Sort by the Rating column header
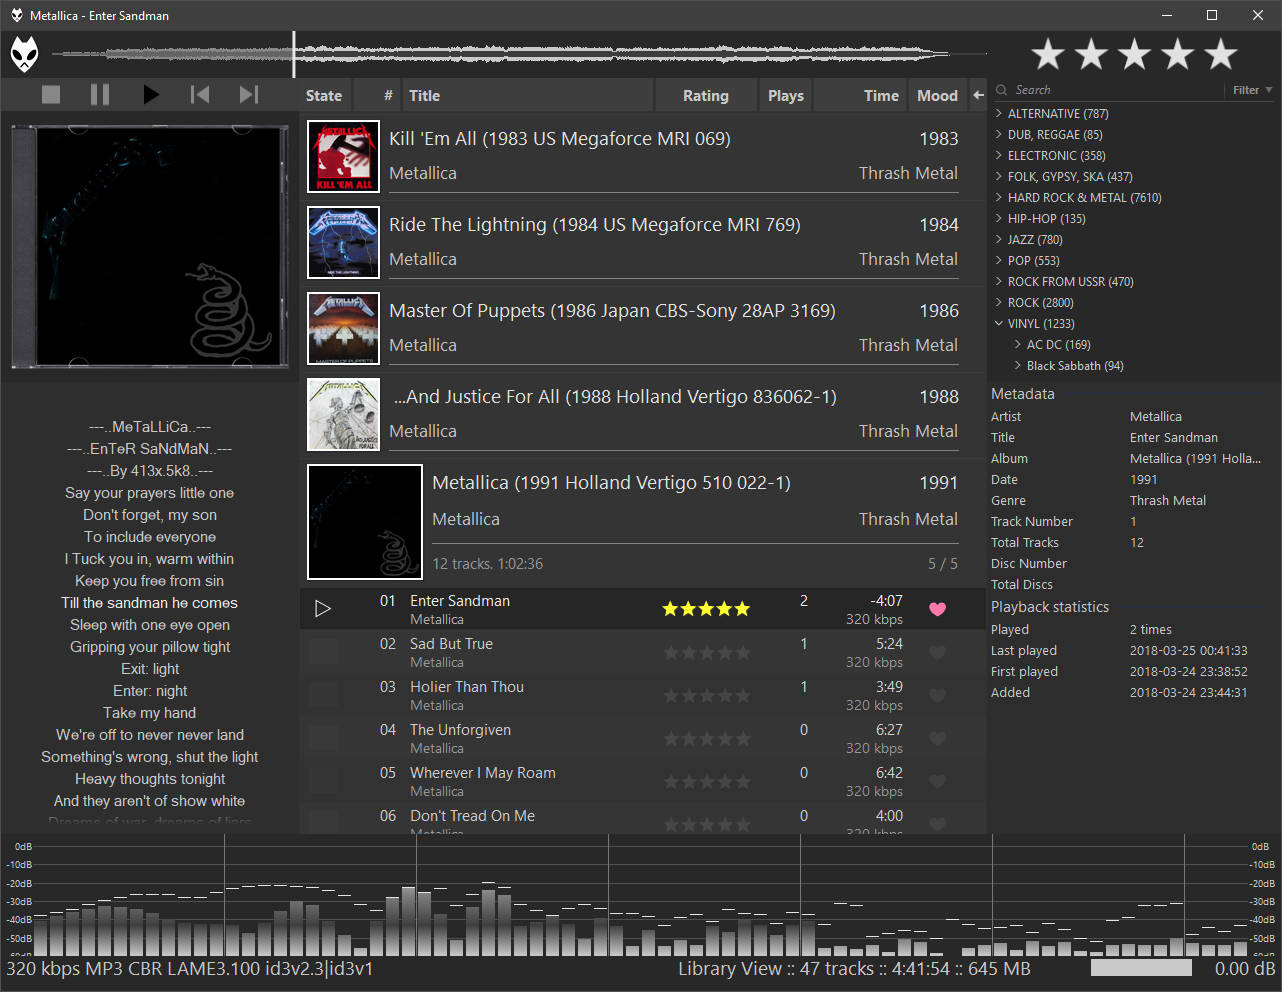The image size is (1282, 992). click(706, 95)
